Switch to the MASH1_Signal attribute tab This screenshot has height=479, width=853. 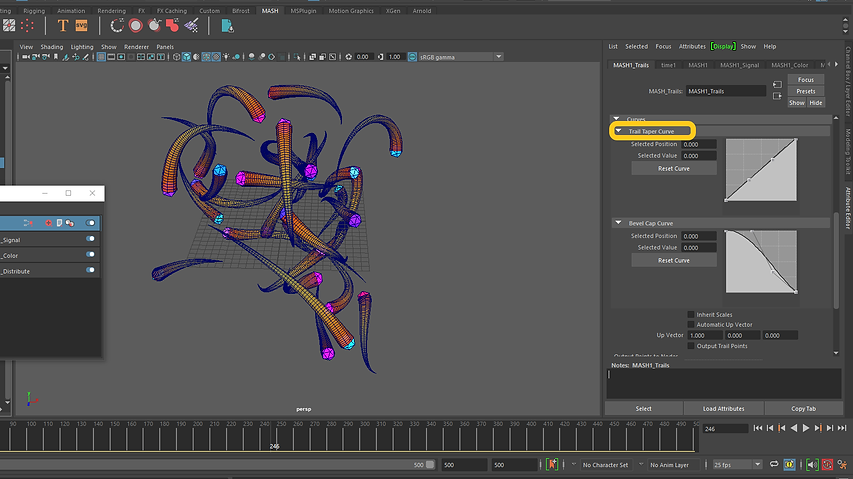[x=739, y=65]
